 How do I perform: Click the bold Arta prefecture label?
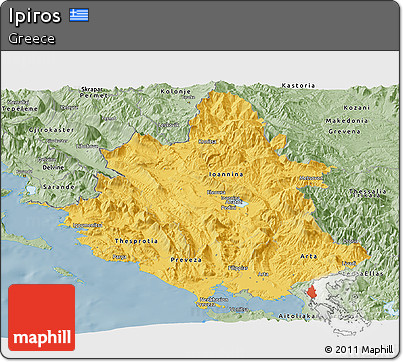309,256
